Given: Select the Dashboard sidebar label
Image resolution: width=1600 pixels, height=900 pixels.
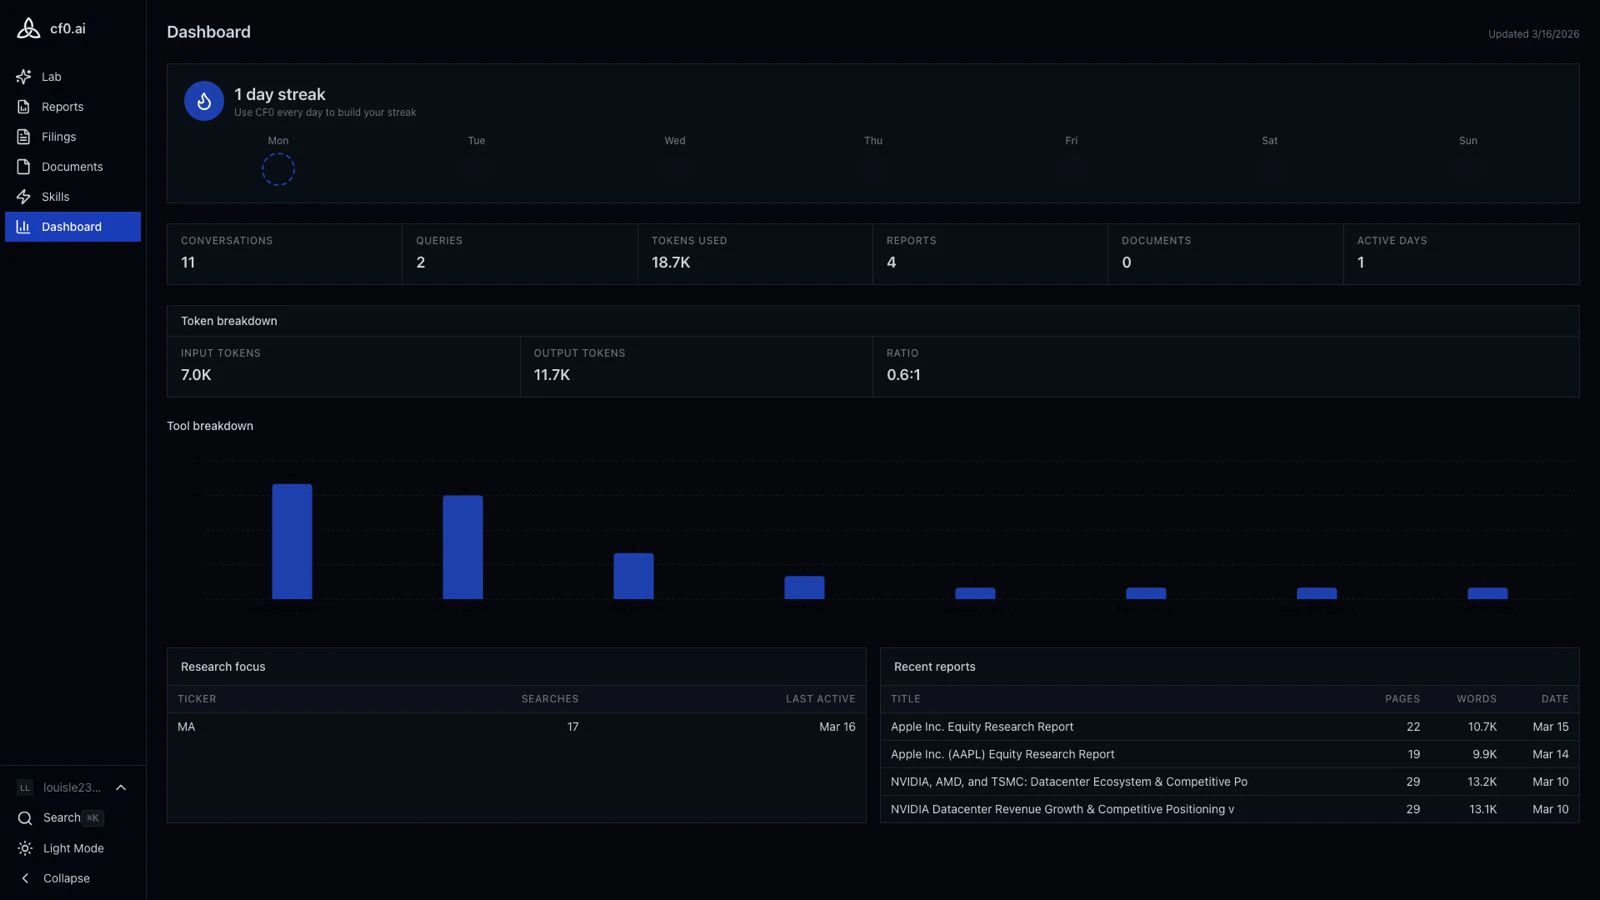Looking at the screenshot, I should tap(71, 227).
